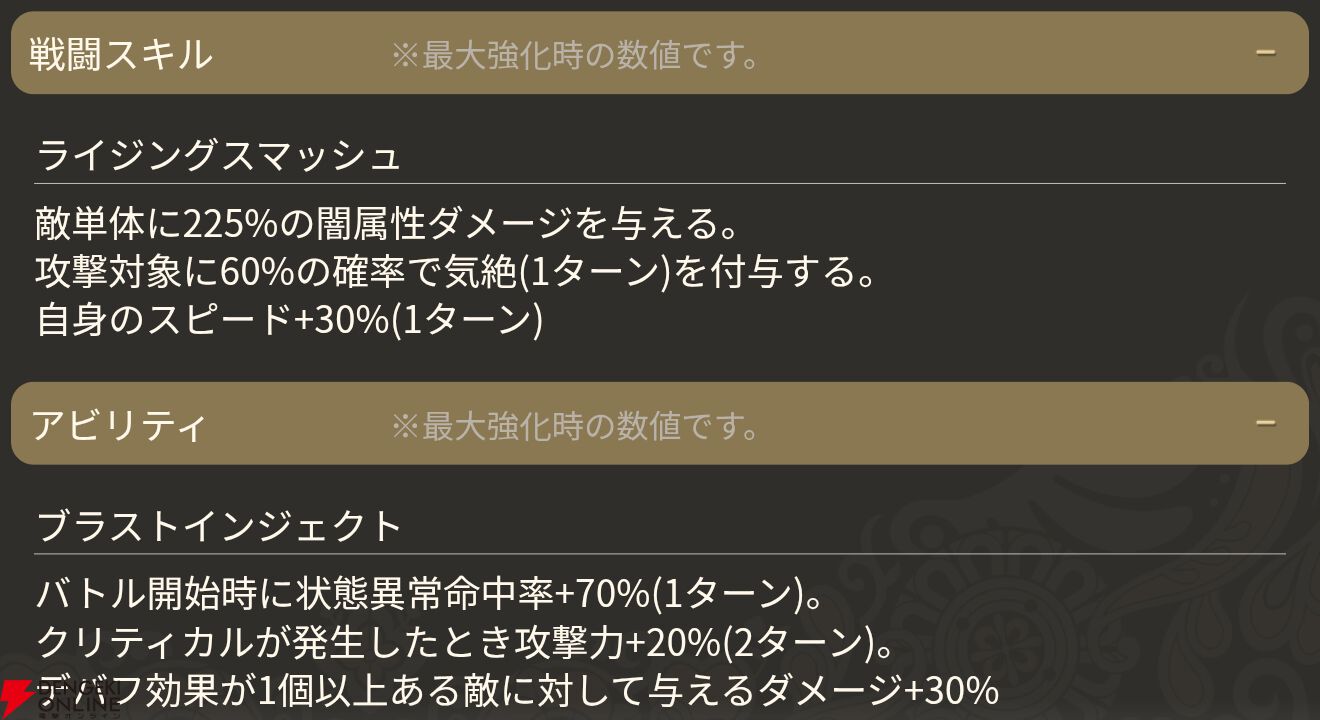Select the ライジングスマッシュ skill name
Image resolution: width=1320 pixels, height=720 pixels.
[219, 155]
